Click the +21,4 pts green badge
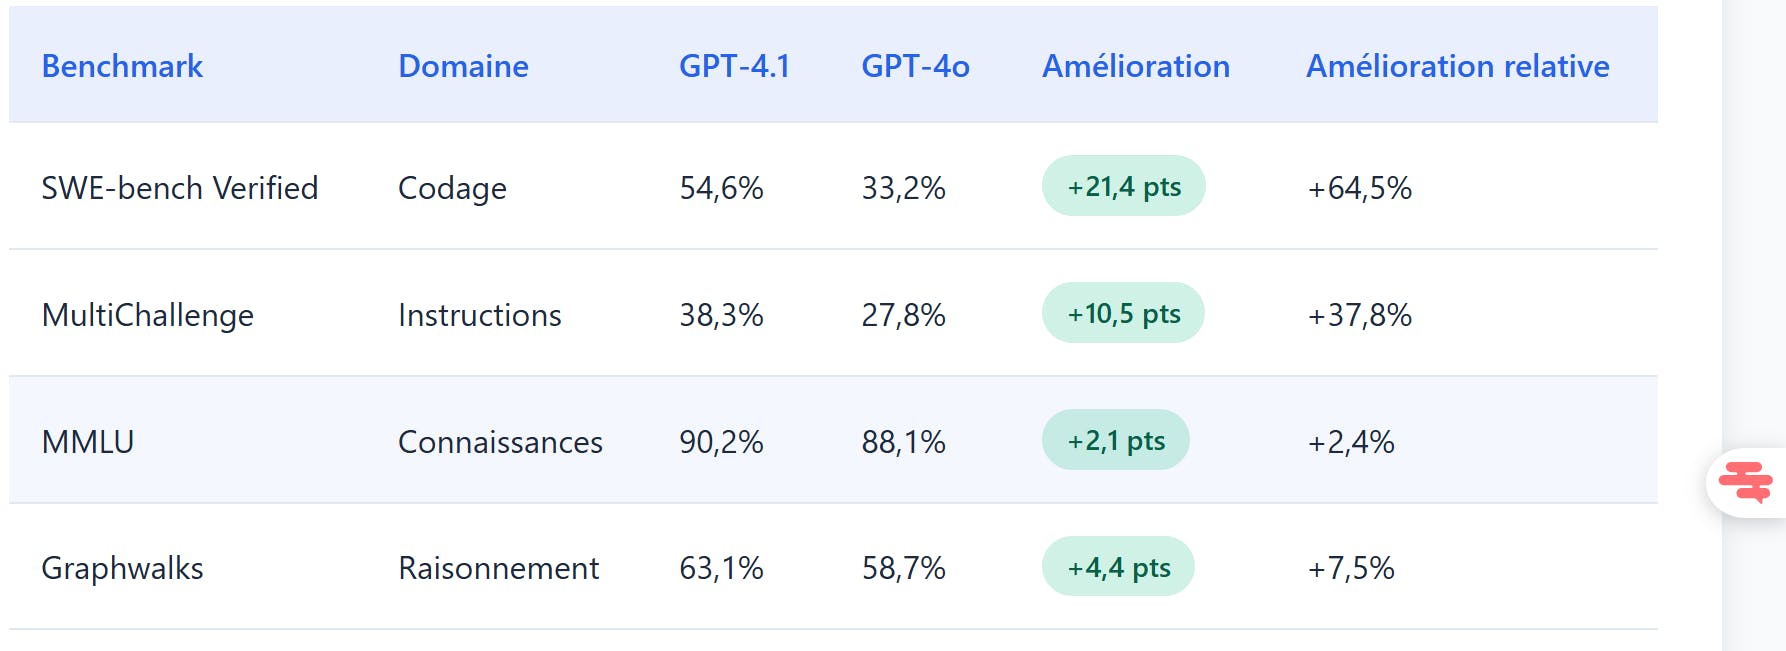Image resolution: width=1786 pixels, height=651 pixels. tap(1123, 186)
